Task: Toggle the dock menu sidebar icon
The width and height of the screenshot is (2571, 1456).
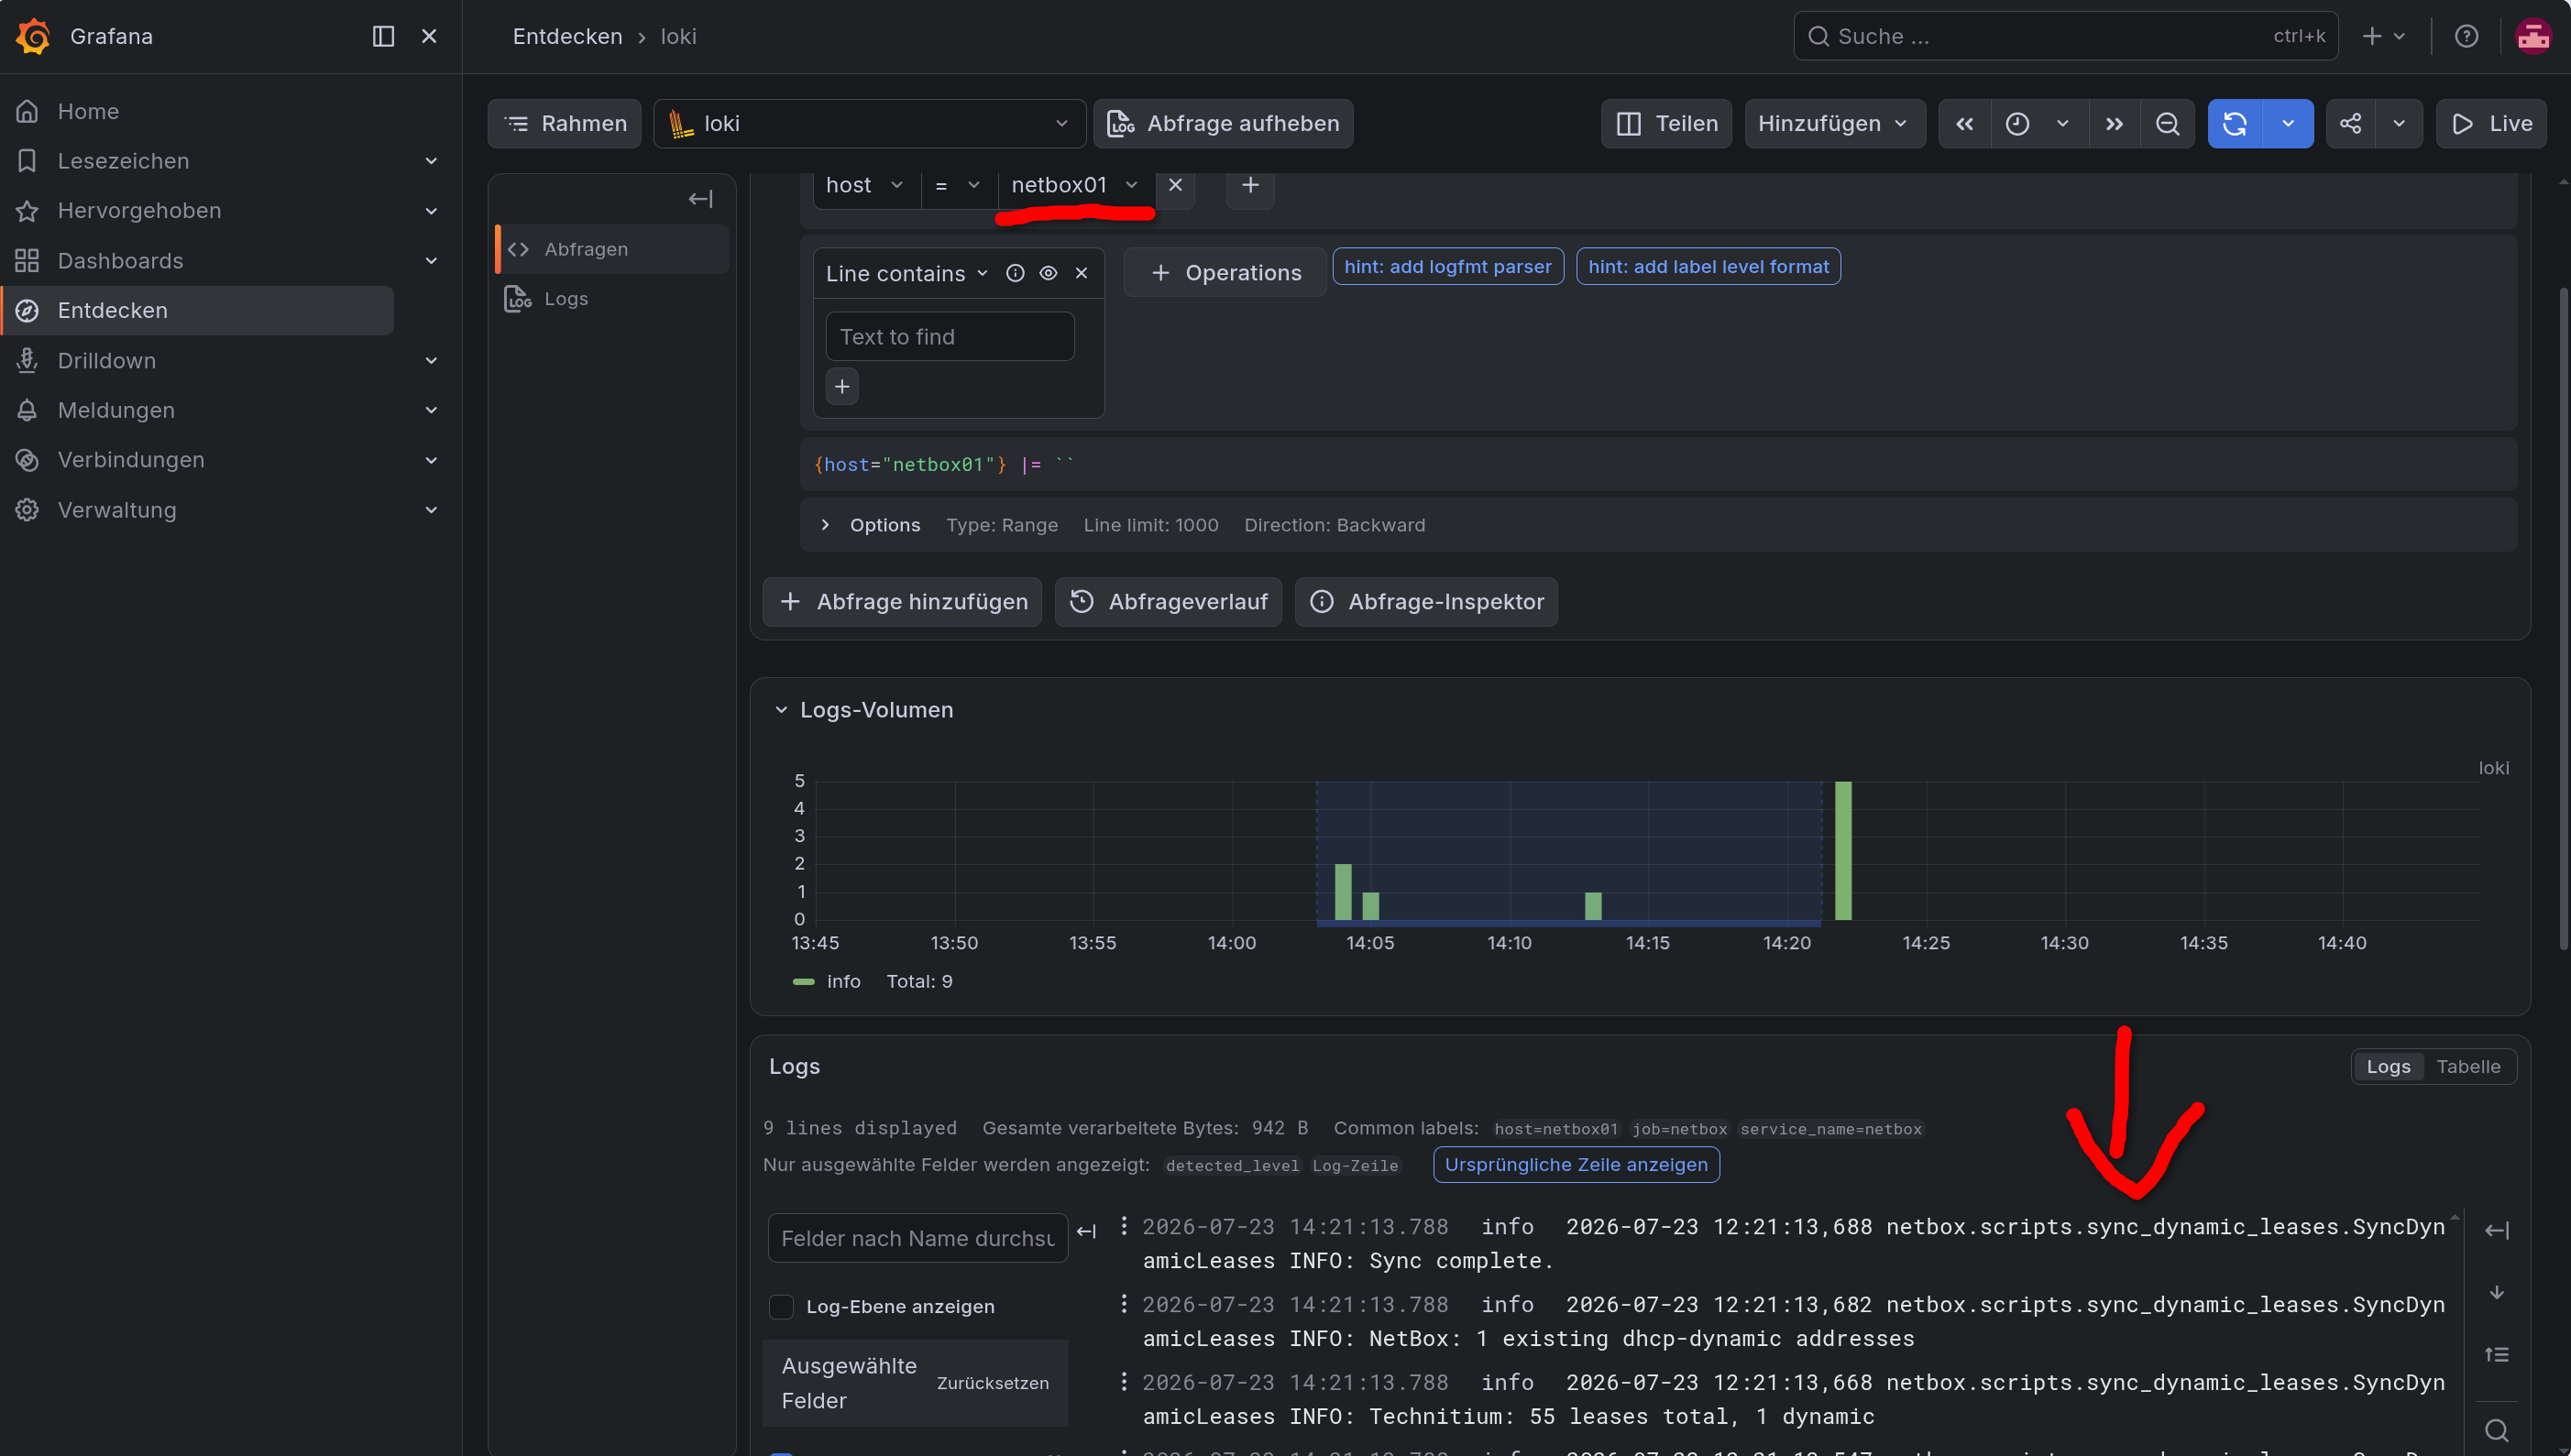Action: click(383, 36)
